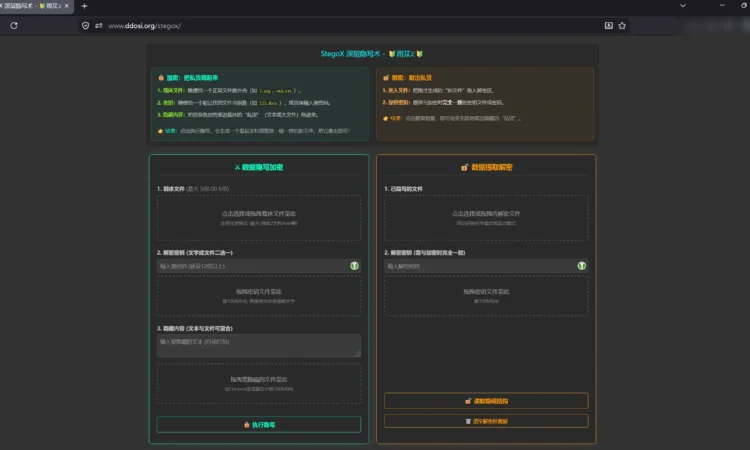
Task: Expand the tab list chevron at window top
Action: (x=683, y=6)
